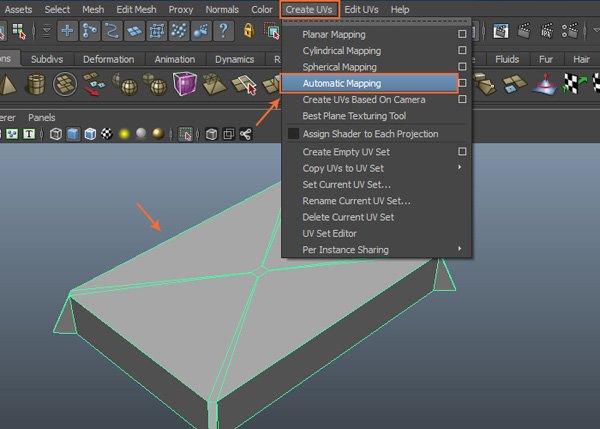Open Automatic Mapping options box
Image resolution: width=600 pixels, height=429 pixels.
(x=463, y=83)
